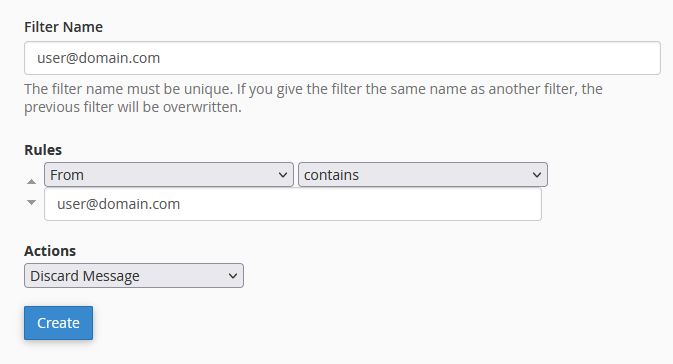673x364 pixels.
Task: Click the Actions heading
Action: (x=50, y=251)
